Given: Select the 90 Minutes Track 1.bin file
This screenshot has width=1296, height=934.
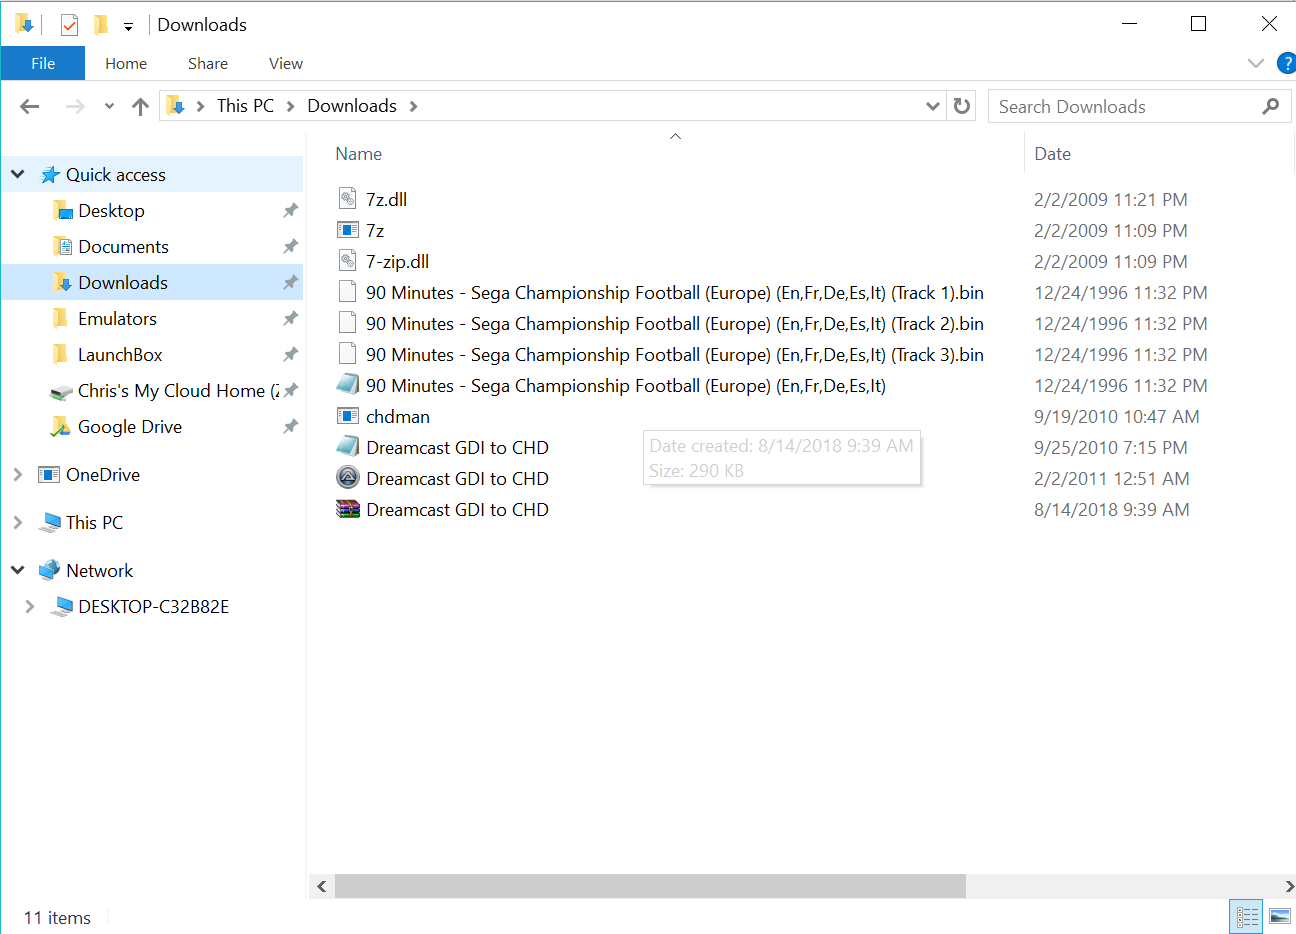Looking at the screenshot, I should pos(675,293).
